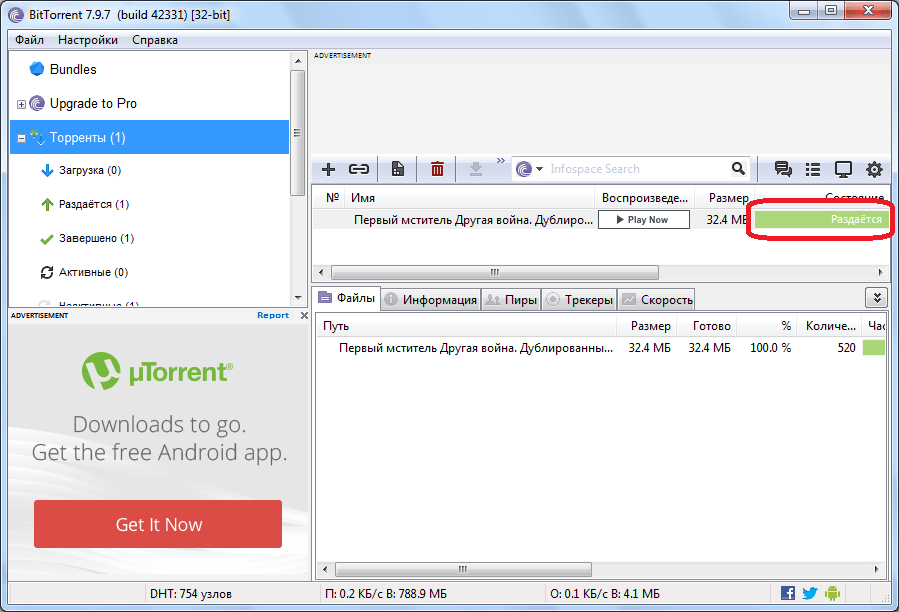
Task: Collapse the details pane with chevron button
Action: pyautogui.click(x=877, y=298)
